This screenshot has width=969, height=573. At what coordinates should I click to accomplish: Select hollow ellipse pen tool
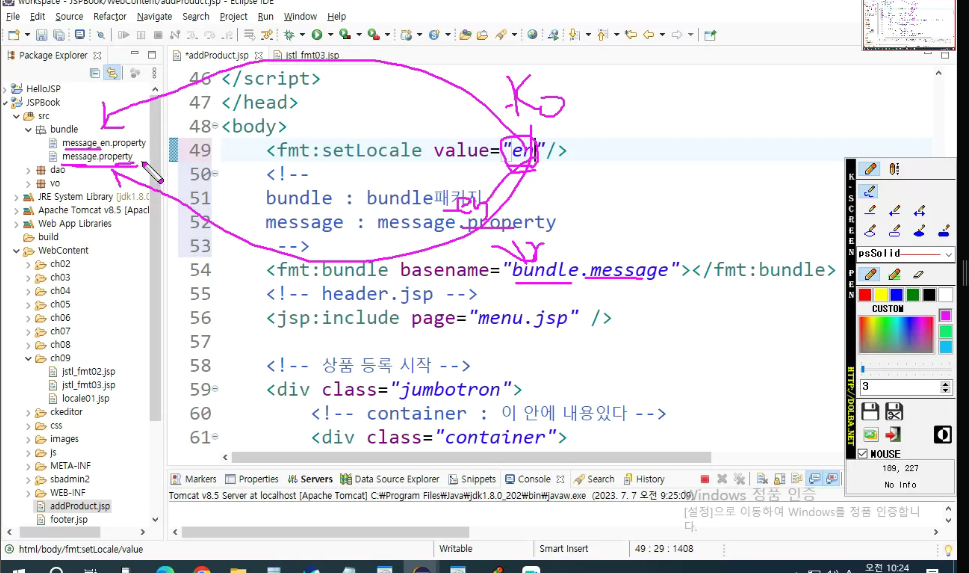tap(870, 231)
